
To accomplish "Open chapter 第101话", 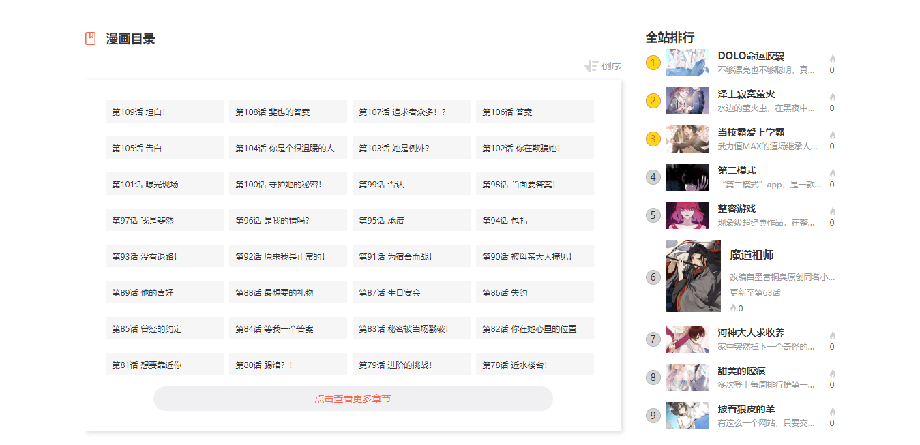I will point(165,184).
